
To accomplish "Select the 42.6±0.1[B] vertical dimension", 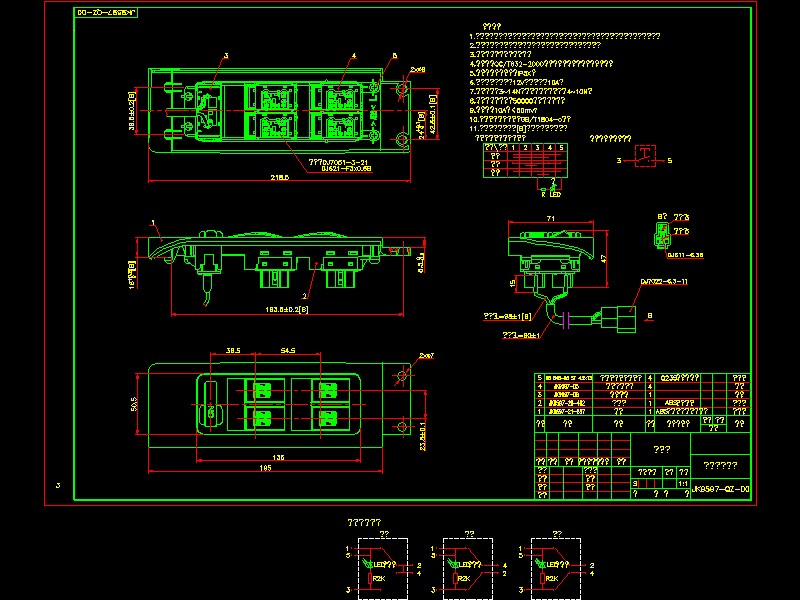I will [433, 115].
